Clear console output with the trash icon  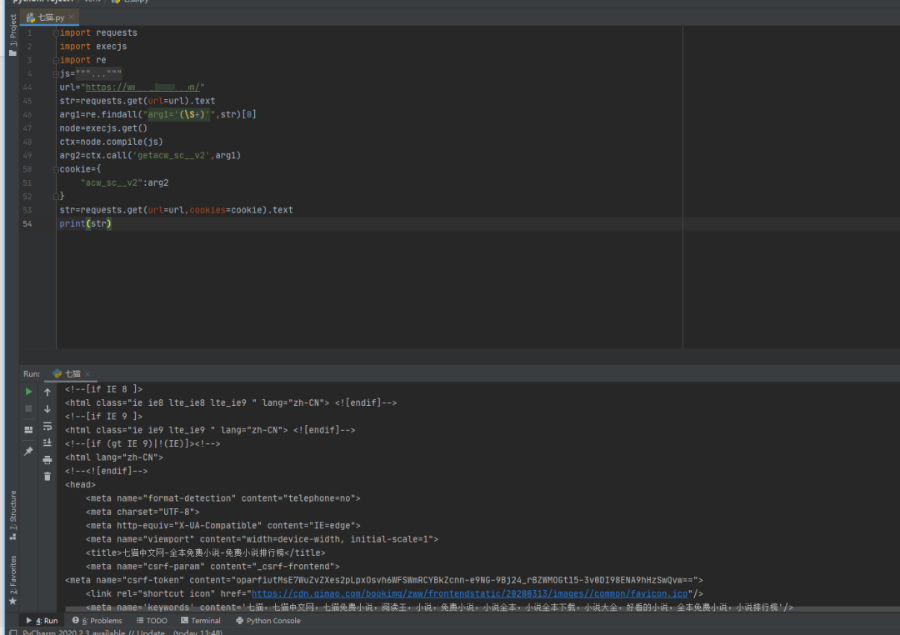point(47,476)
